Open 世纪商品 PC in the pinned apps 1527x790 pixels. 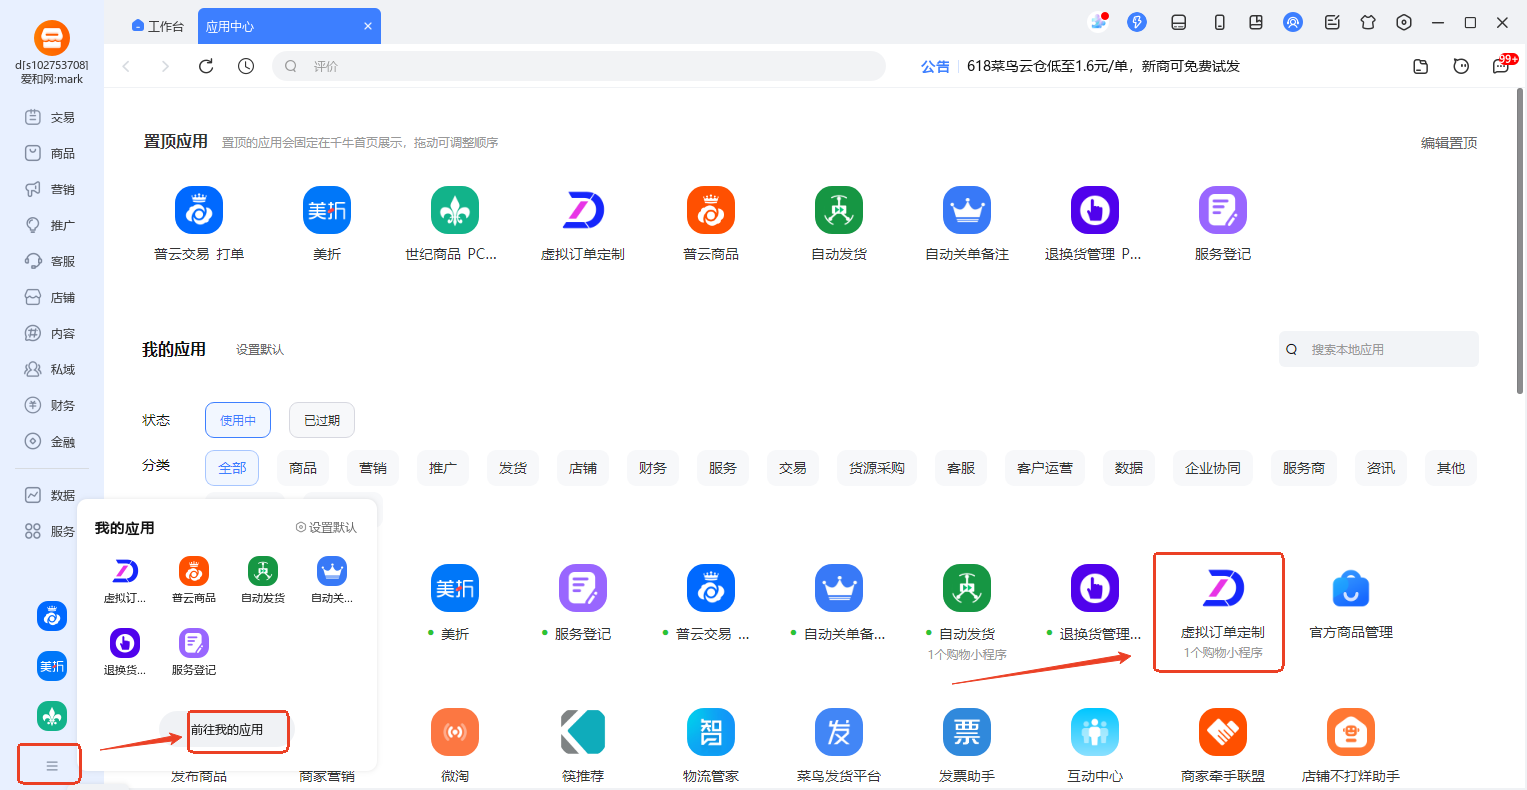(x=455, y=211)
